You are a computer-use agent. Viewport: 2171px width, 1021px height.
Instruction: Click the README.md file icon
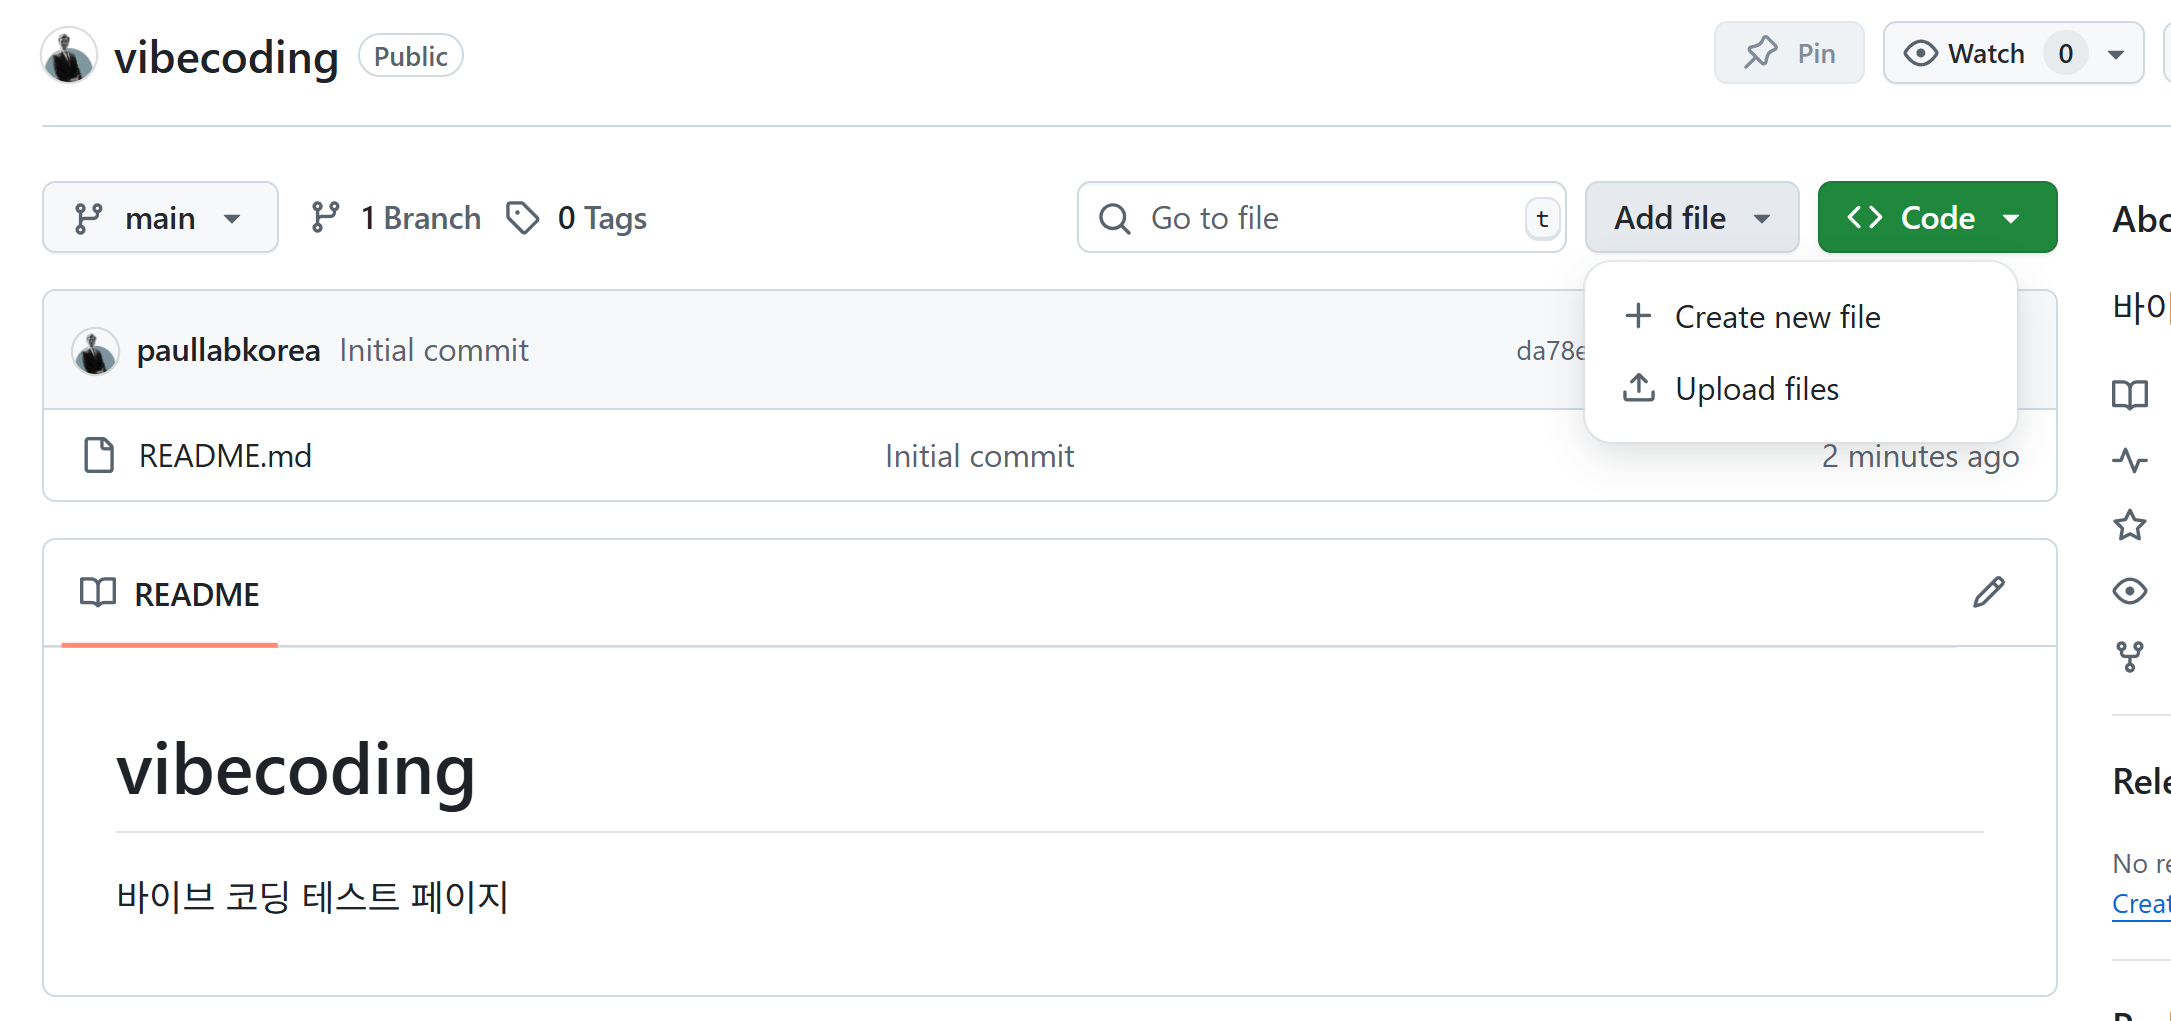pos(99,455)
